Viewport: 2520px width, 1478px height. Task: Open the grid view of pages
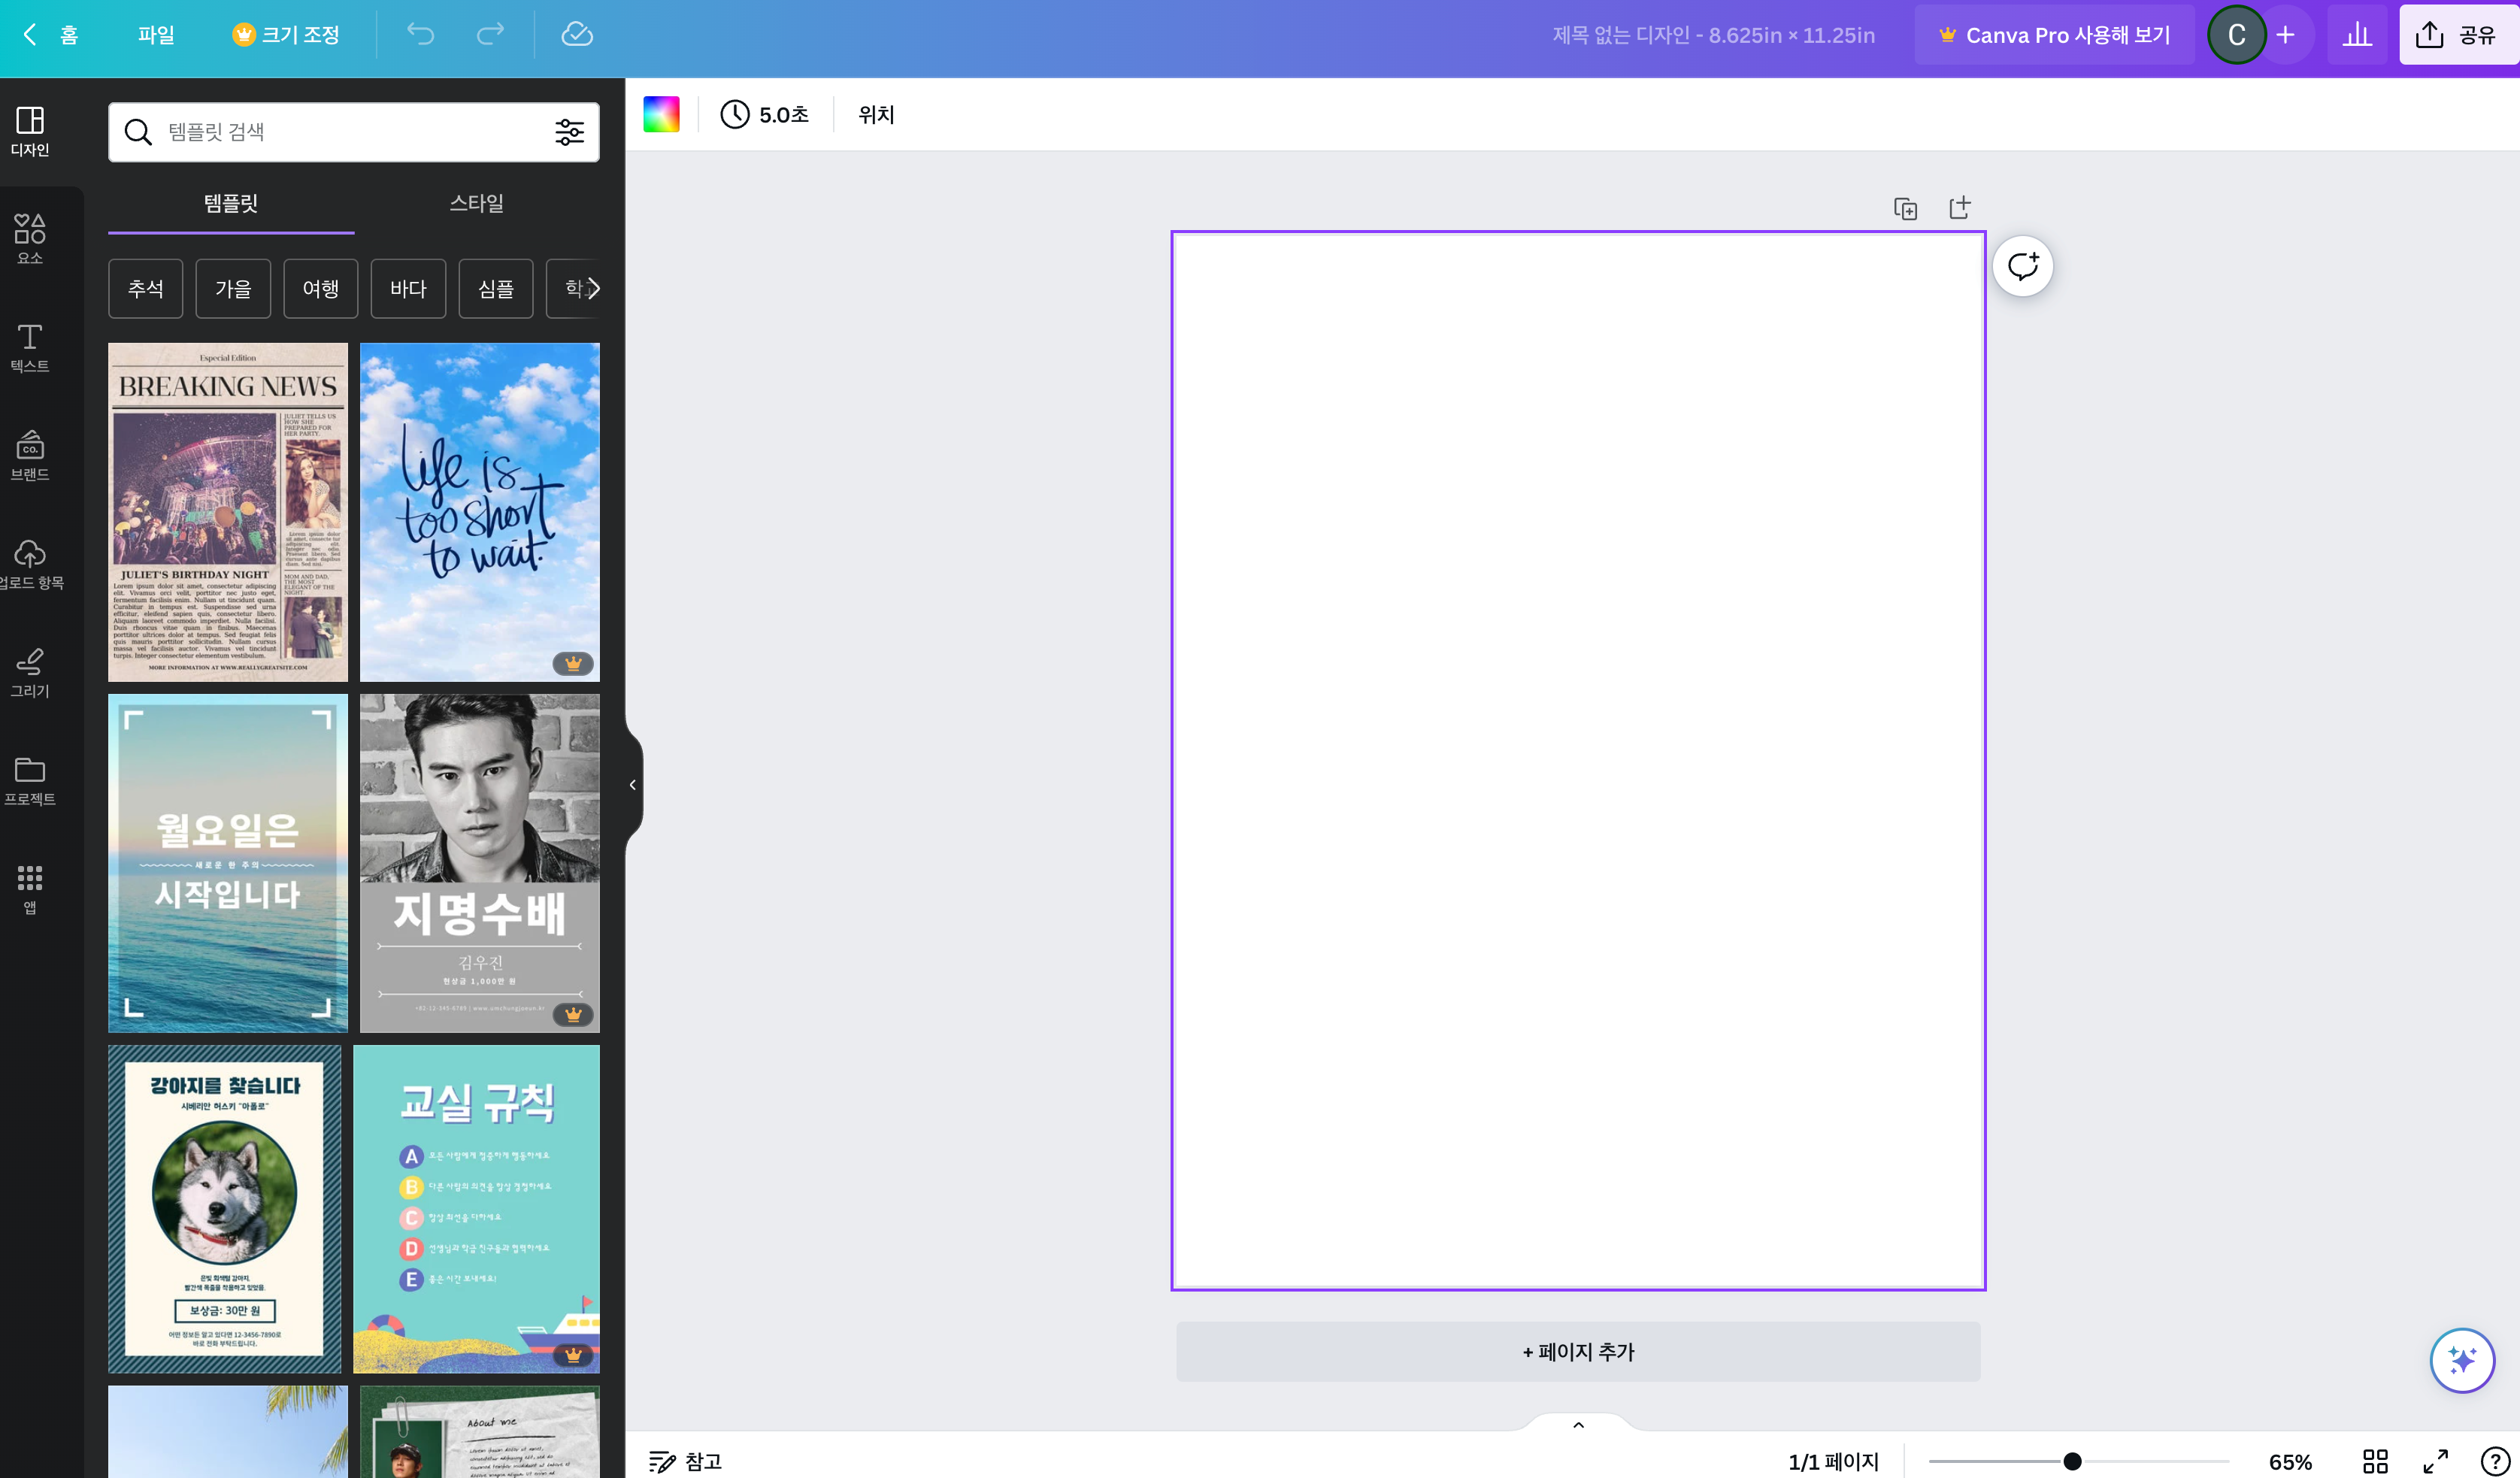tap(2375, 1461)
